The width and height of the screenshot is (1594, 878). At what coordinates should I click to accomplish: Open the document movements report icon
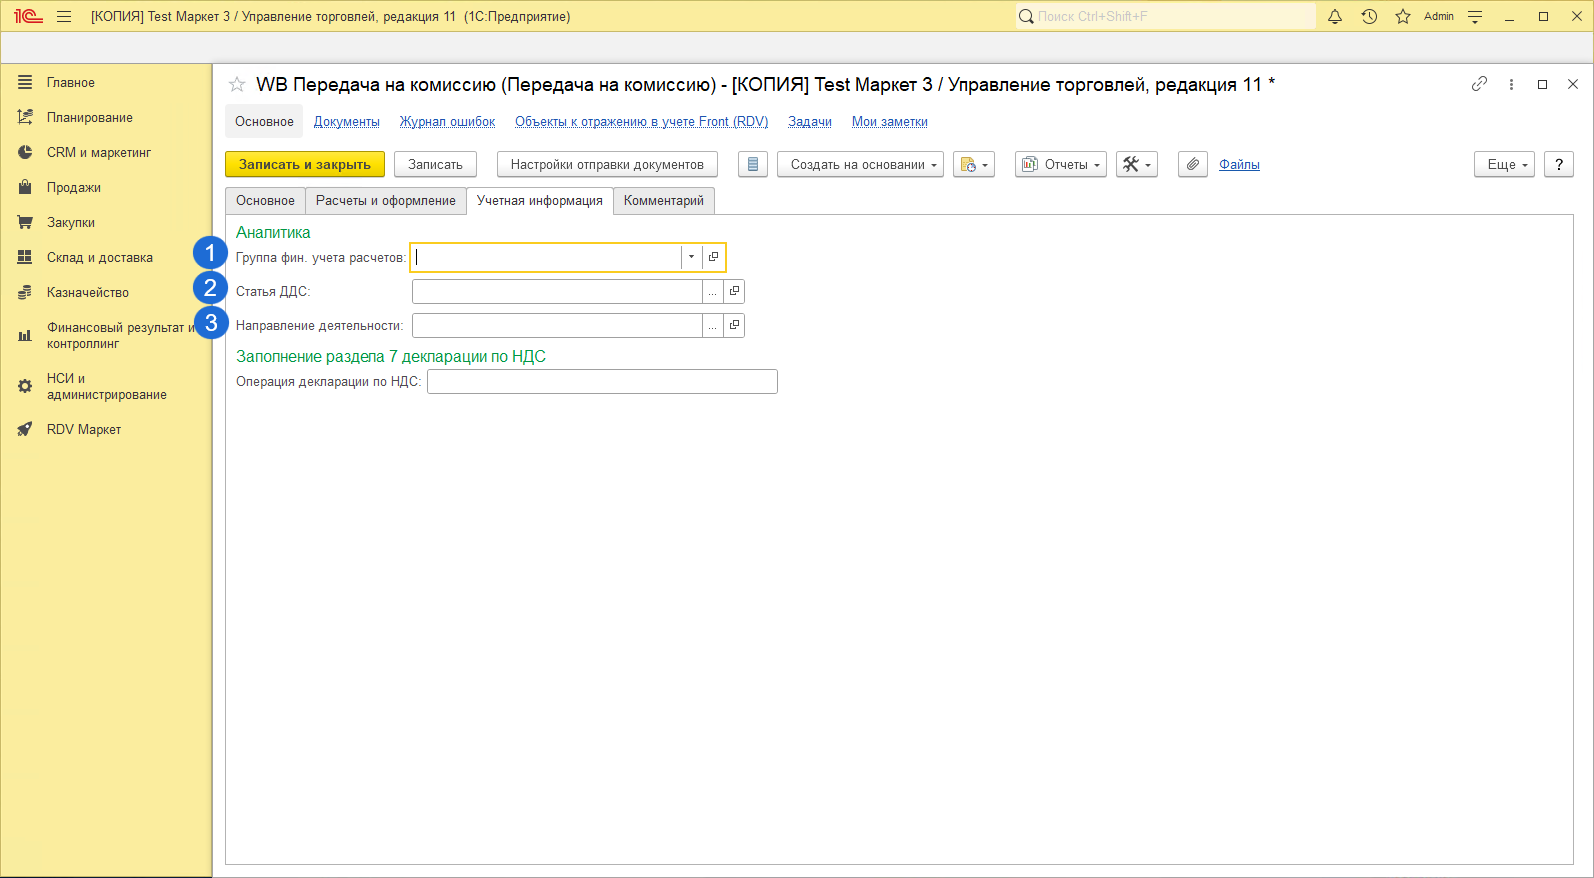click(753, 164)
